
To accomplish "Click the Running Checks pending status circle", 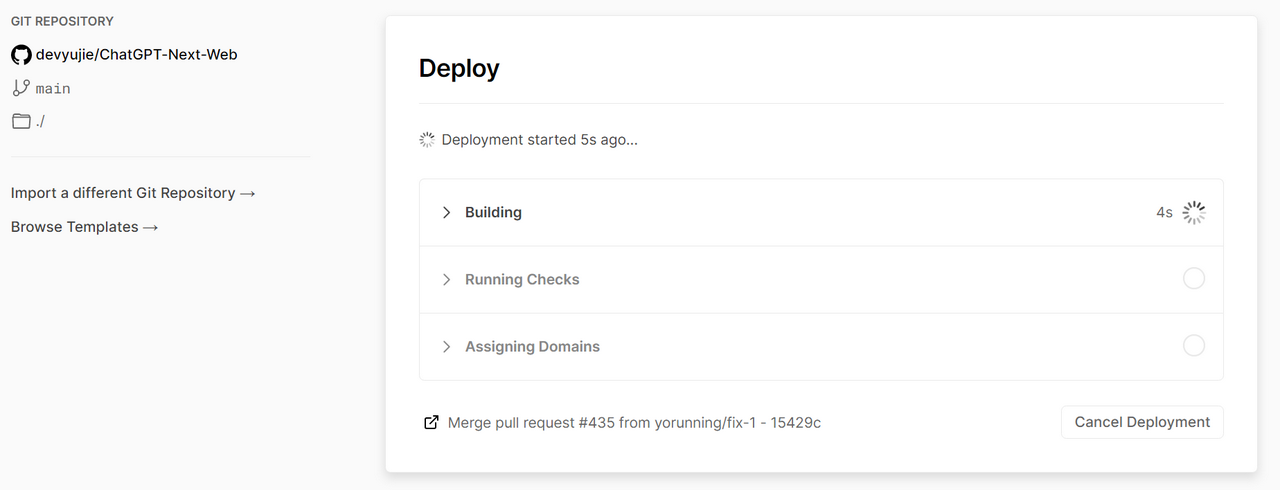I will coord(1194,279).
